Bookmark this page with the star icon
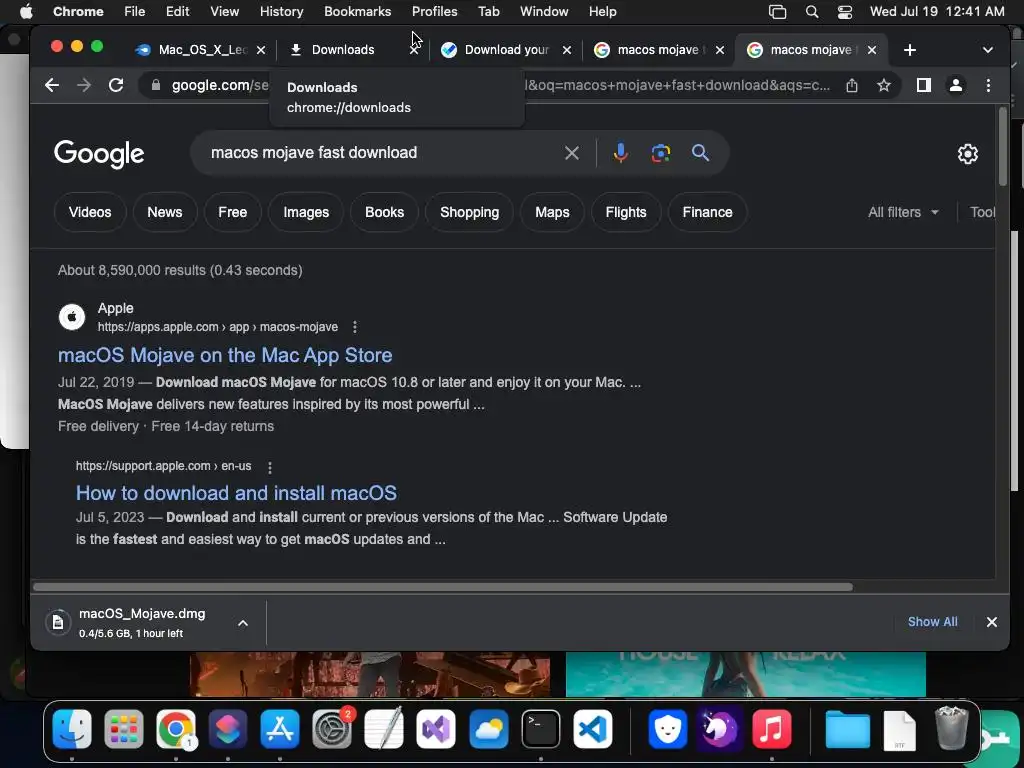 [884, 85]
